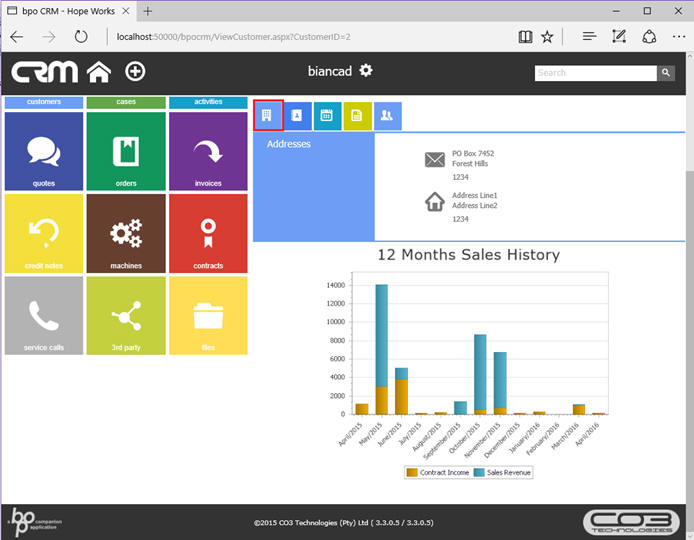Click the footer copyright CO3 Technologies text

click(x=343, y=523)
